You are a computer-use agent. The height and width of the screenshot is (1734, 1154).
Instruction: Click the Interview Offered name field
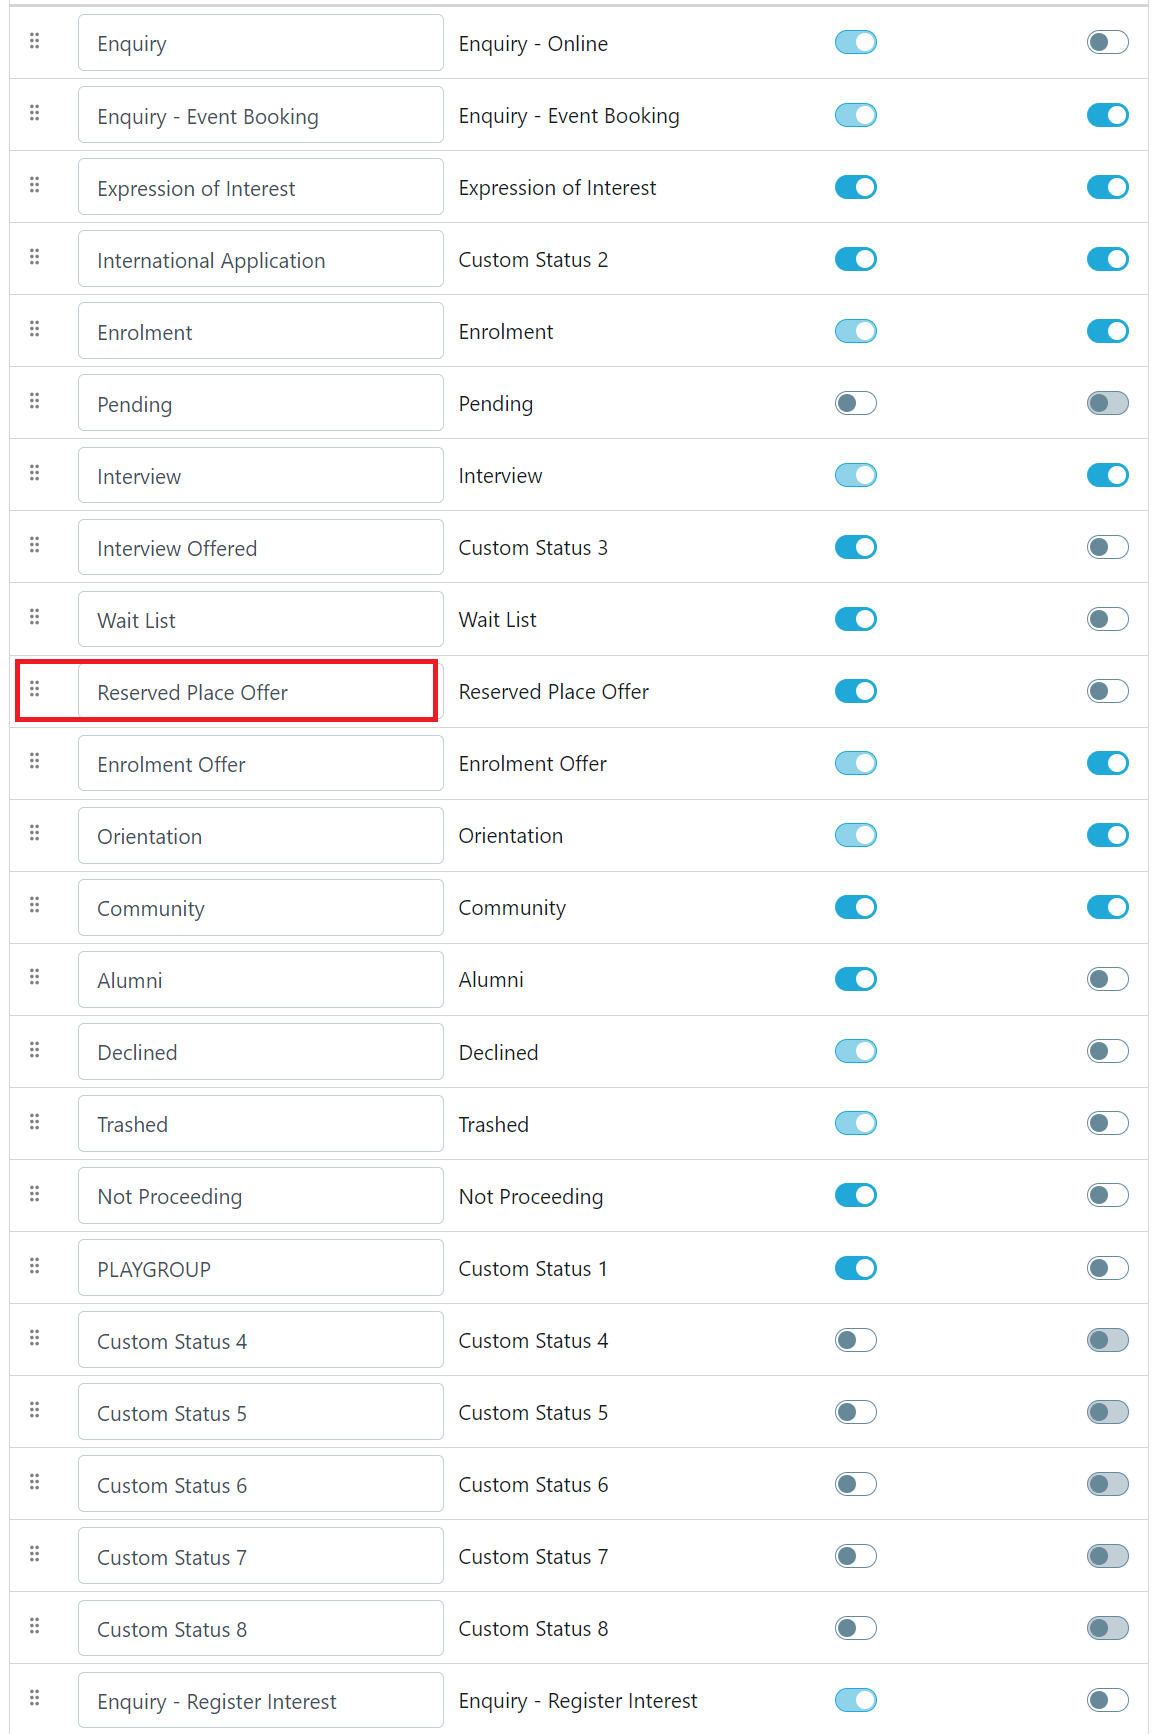pyautogui.click(x=260, y=548)
